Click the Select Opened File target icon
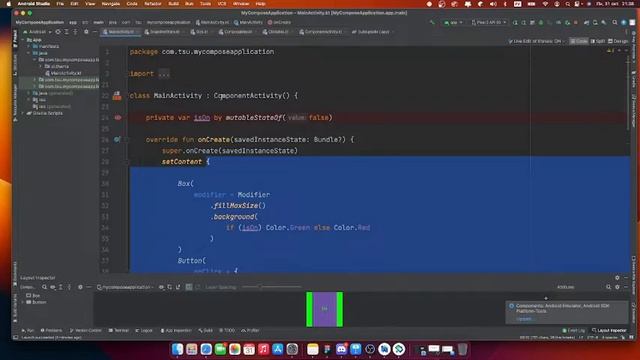Screen dimensions: 640x360 [x=58, y=31]
